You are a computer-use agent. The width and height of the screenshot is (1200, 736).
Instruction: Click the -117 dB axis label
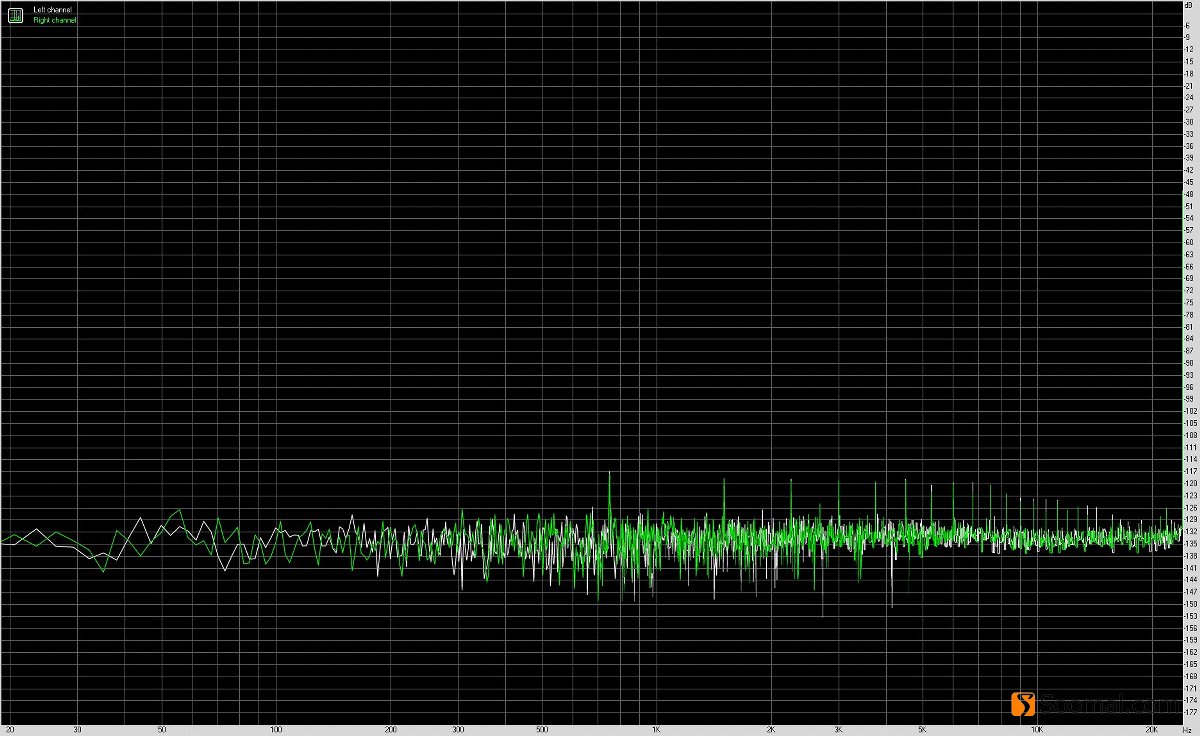tap(1190, 471)
